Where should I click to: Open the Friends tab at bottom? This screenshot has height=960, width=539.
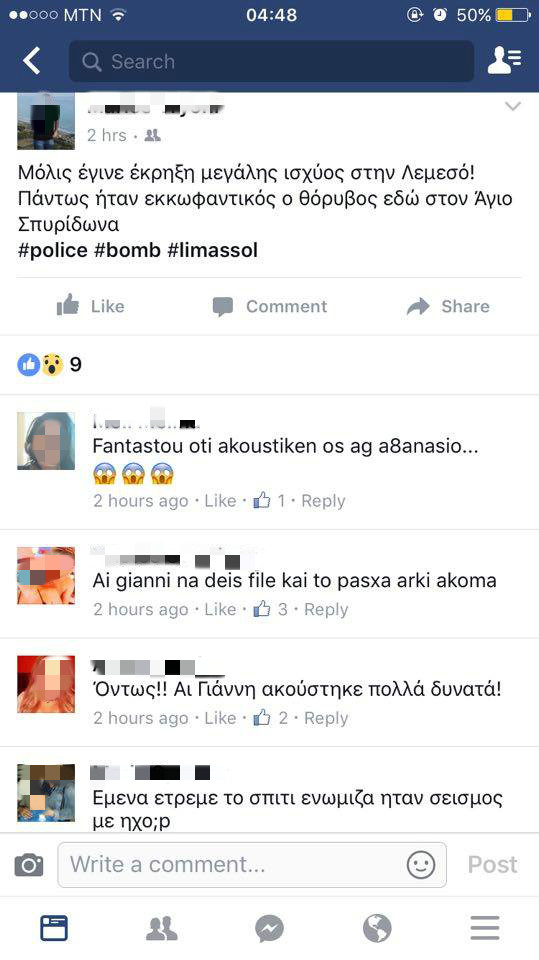pos(162,928)
